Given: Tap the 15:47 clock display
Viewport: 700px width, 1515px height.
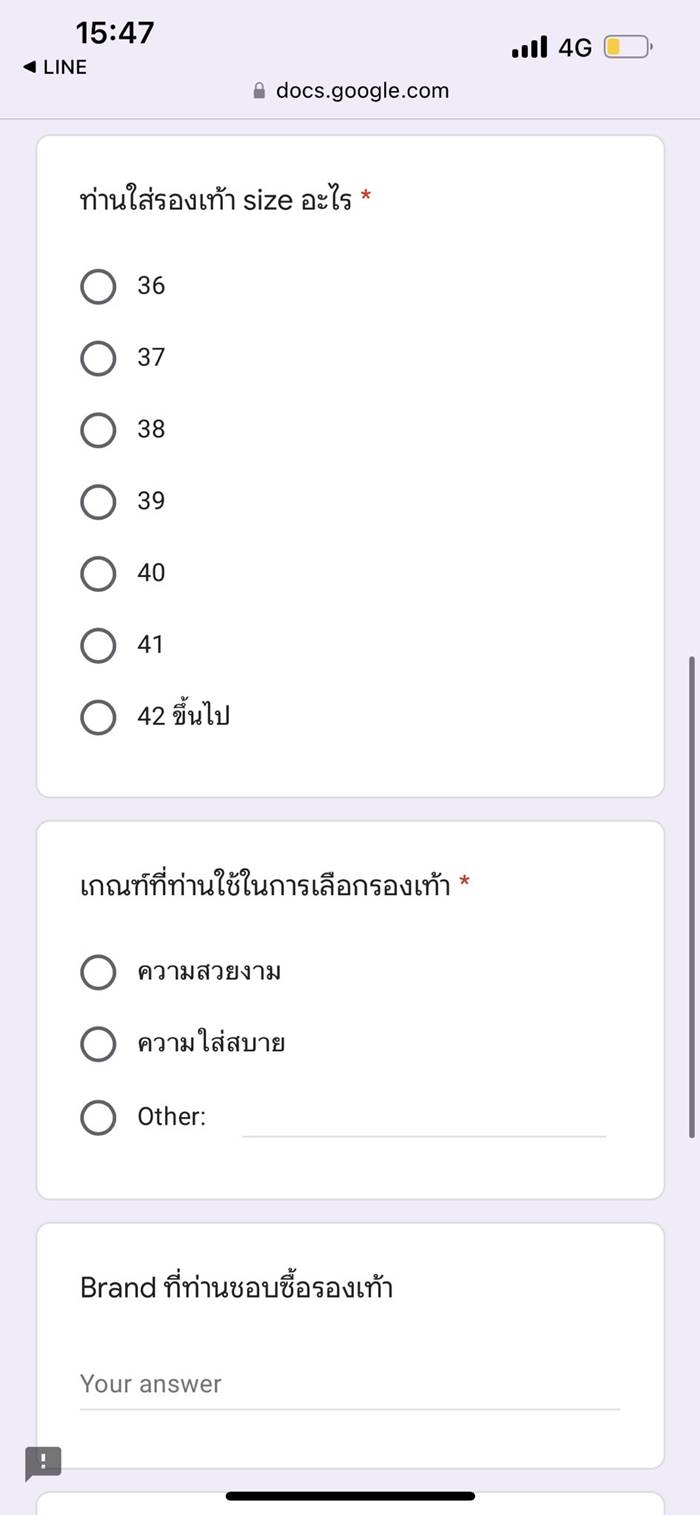Looking at the screenshot, I should pyautogui.click(x=113, y=32).
